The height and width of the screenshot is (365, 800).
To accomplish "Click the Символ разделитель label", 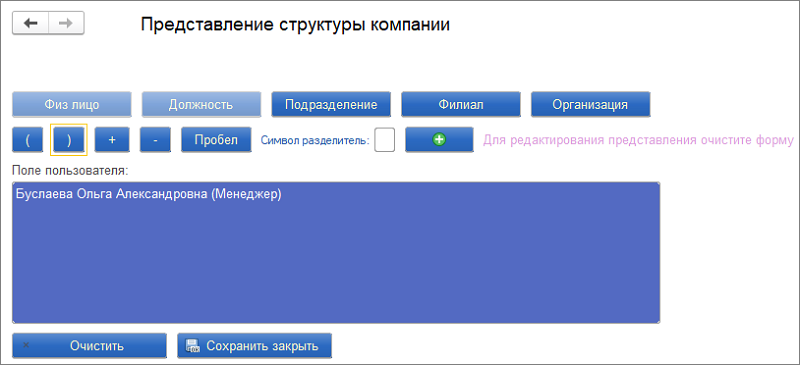I will tap(315, 140).
